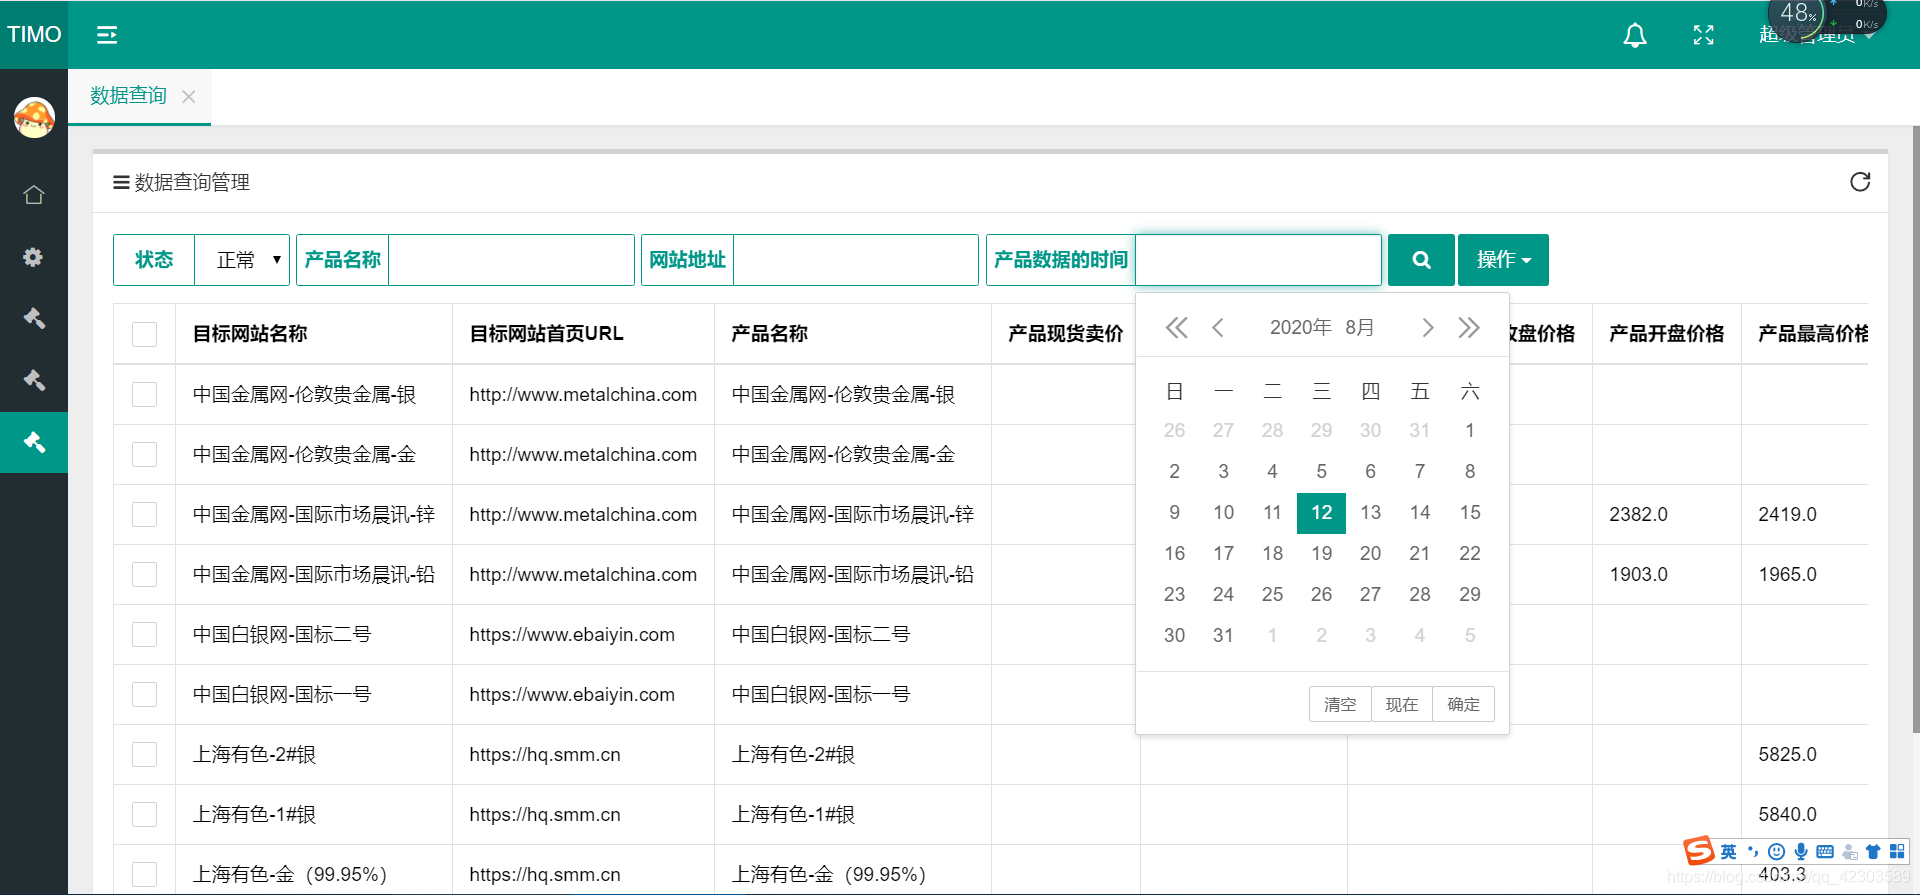Check row 上海有色-1#银
Screen dimensions: 1920x895
pyautogui.click(x=145, y=814)
